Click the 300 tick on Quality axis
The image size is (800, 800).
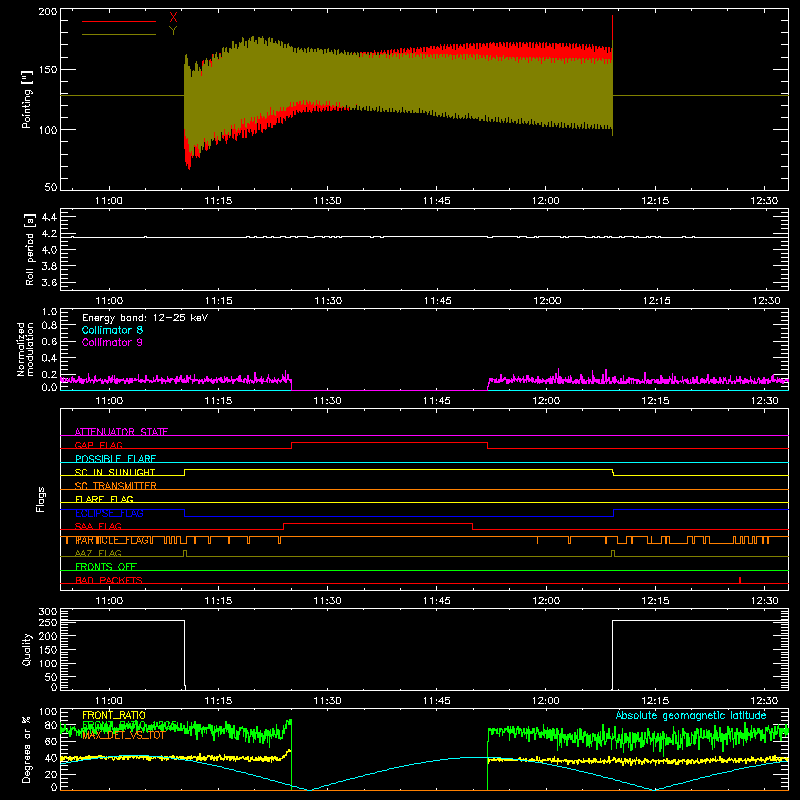point(48,612)
